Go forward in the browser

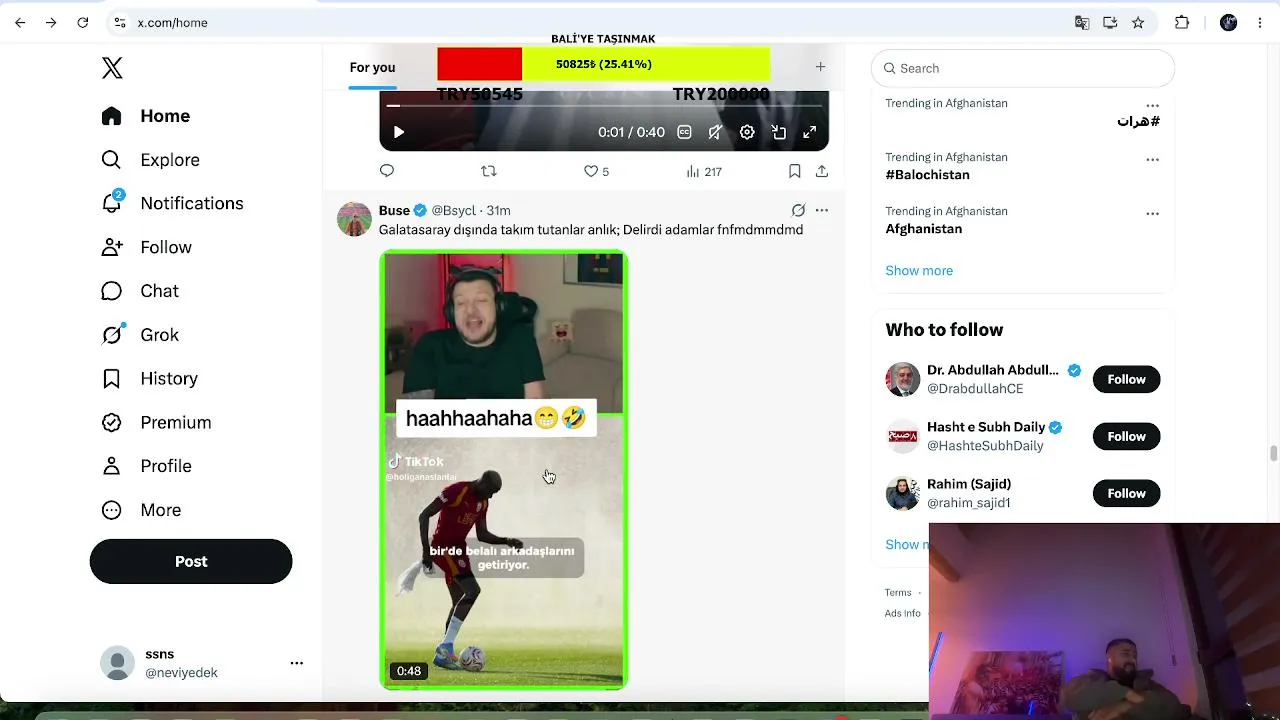51,22
